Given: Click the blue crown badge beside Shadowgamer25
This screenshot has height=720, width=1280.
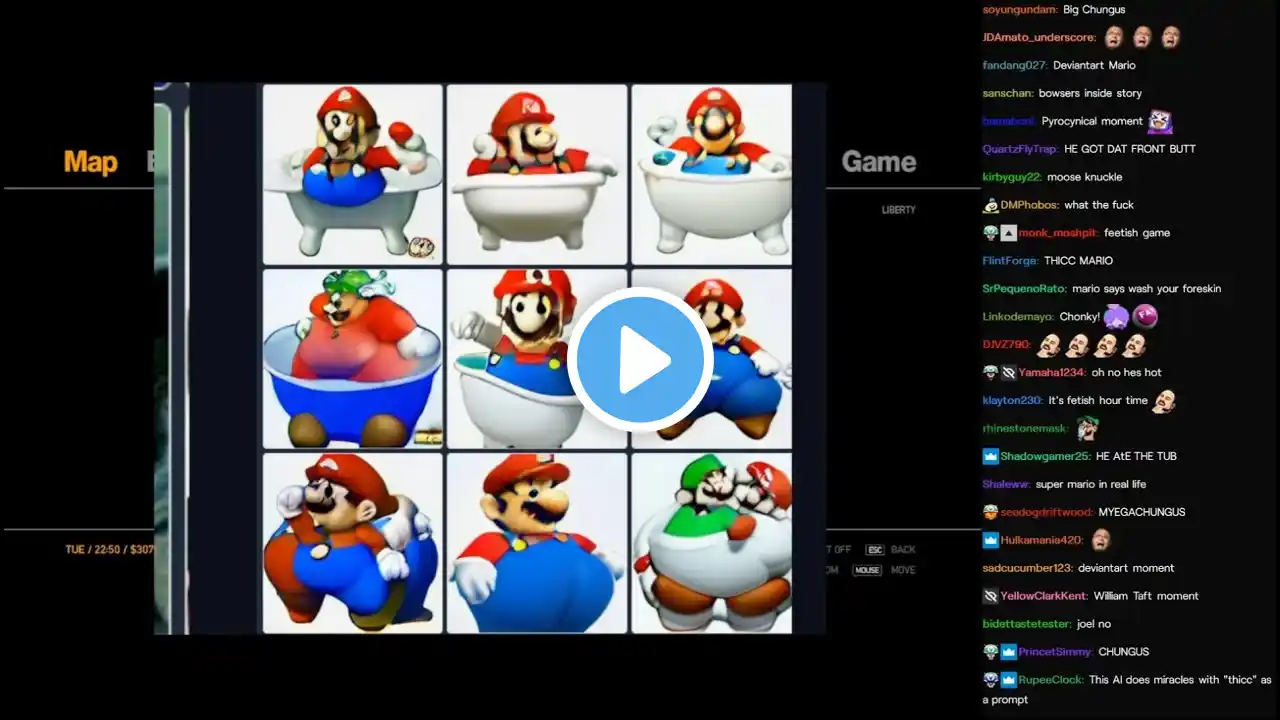Looking at the screenshot, I should pyautogui.click(x=990, y=456).
